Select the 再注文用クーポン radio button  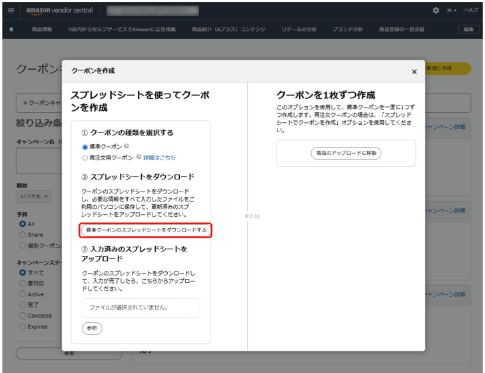point(85,158)
